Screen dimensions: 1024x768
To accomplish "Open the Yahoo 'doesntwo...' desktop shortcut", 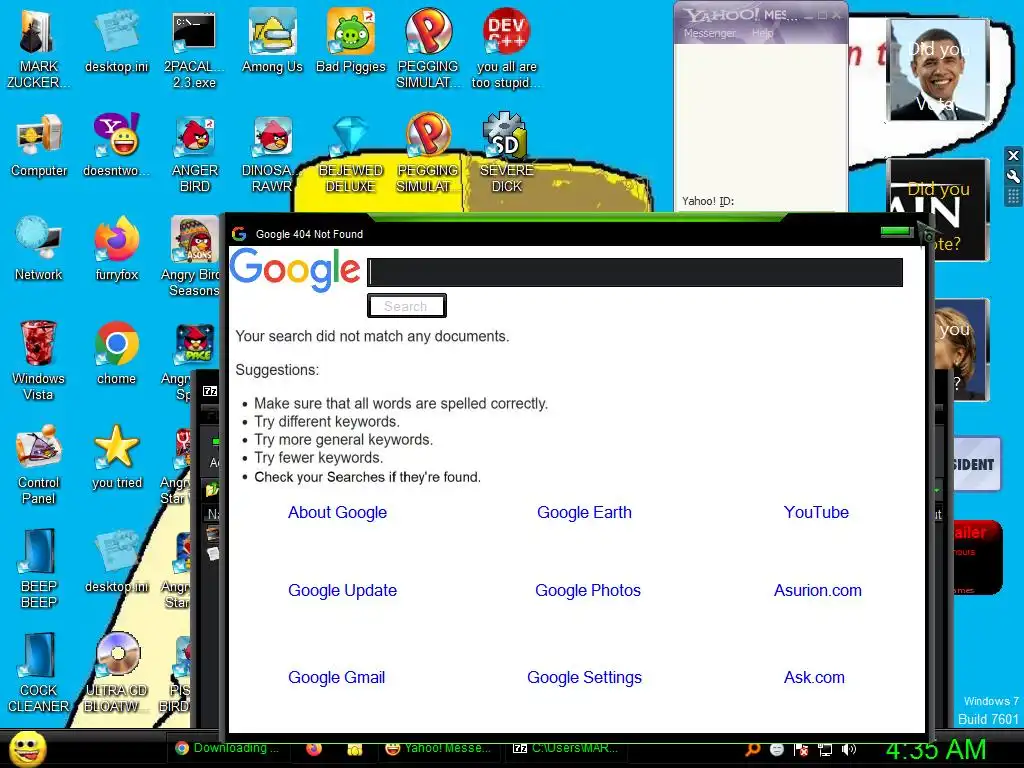I will click(116, 145).
